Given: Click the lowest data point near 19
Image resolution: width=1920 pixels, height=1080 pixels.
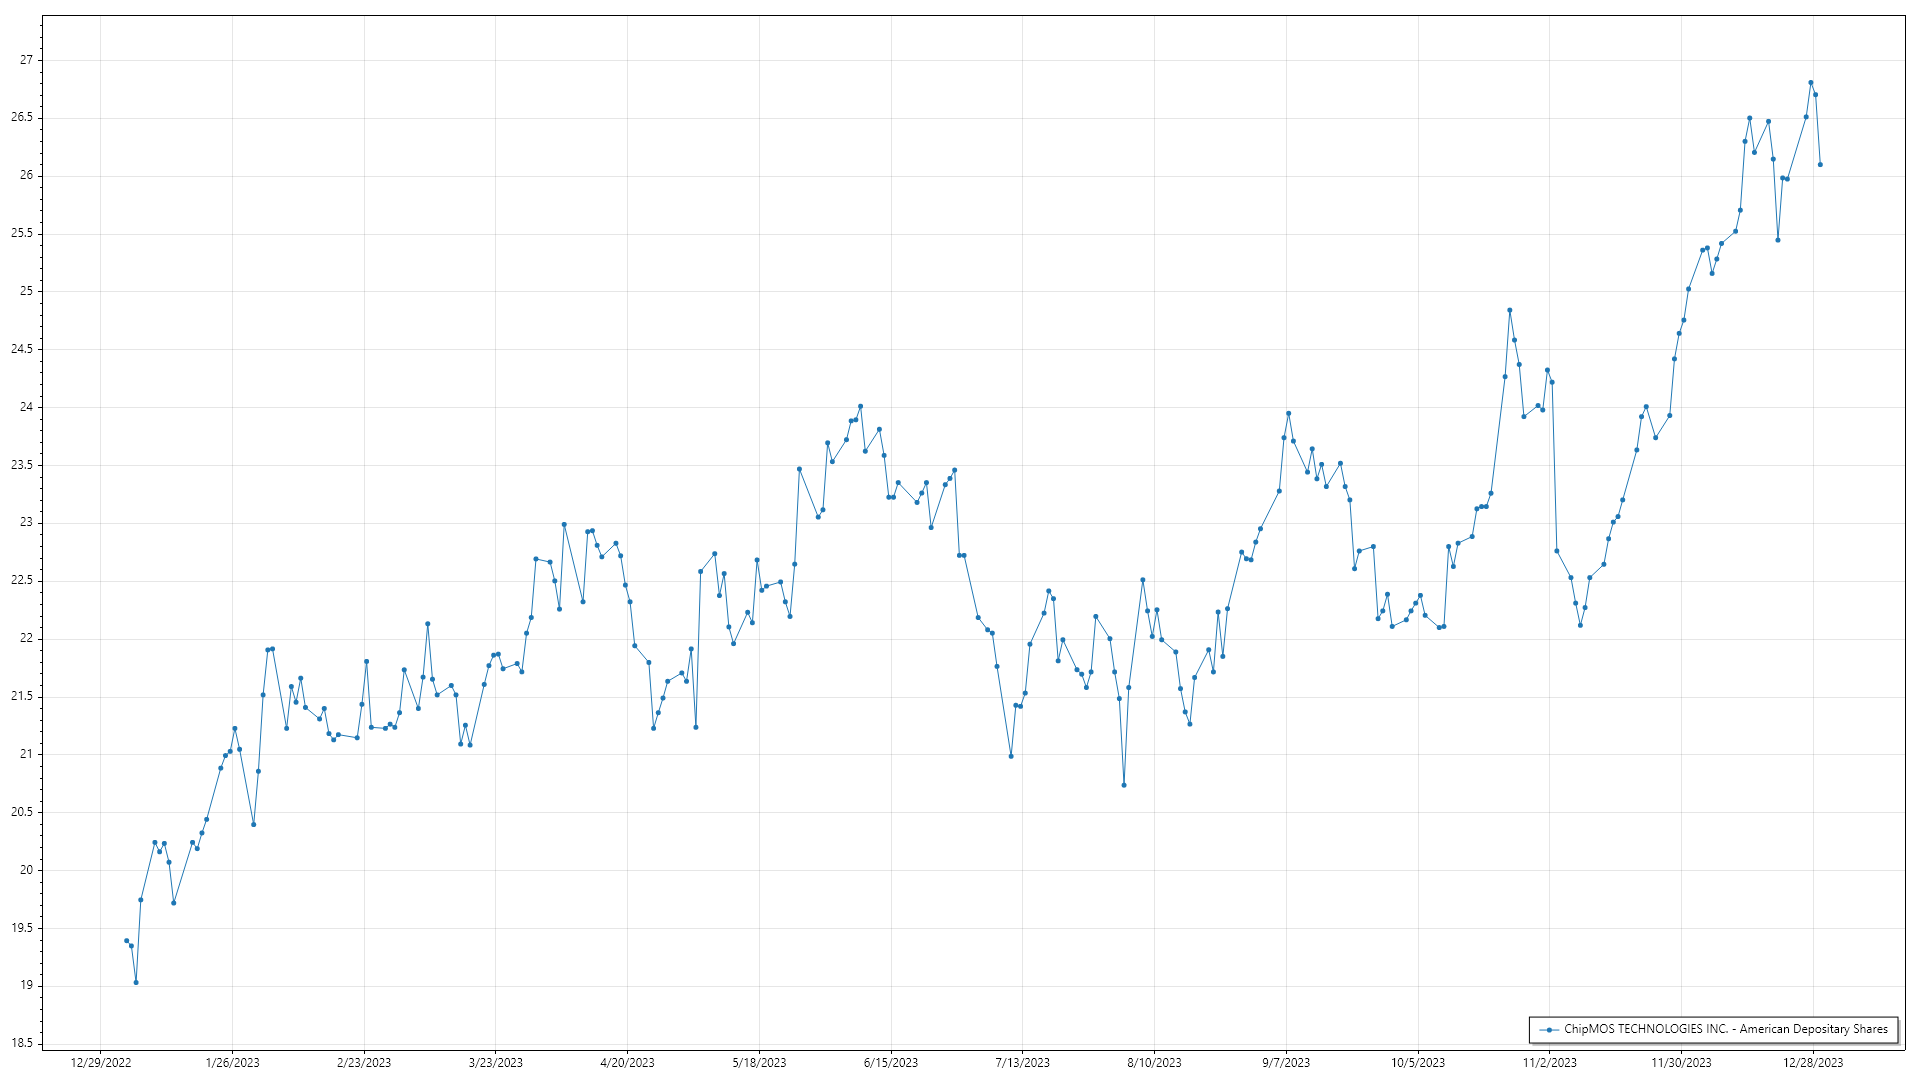Looking at the screenshot, I should click(x=136, y=982).
